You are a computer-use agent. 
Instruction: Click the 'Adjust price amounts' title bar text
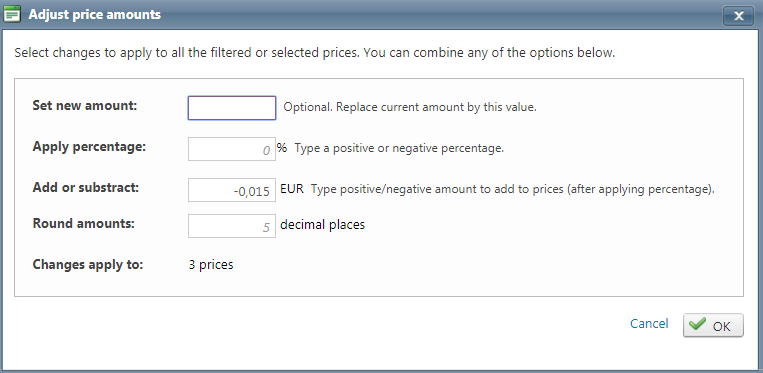click(94, 15)
